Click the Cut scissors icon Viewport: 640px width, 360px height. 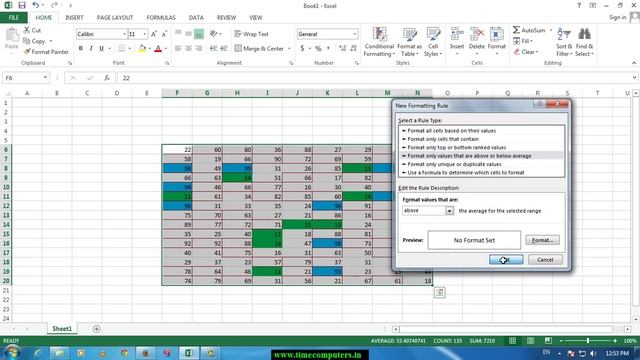(x=27, y=30)
